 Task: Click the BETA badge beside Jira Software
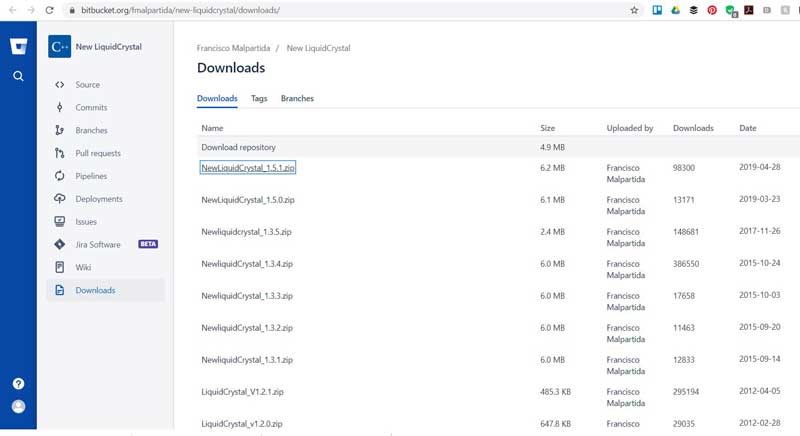[148, 244]
